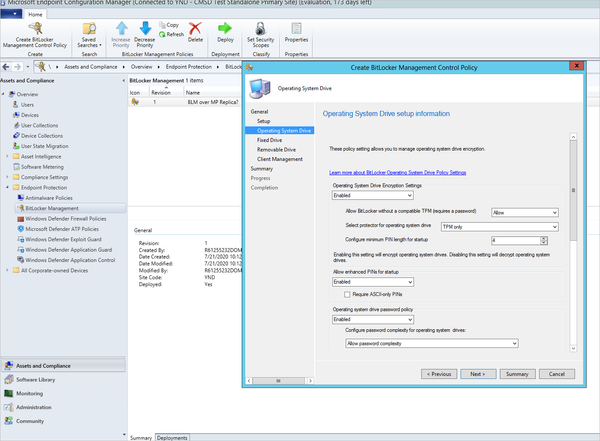Screen dimensions: 600x441
Task: Open Operating System Drive Encryption Settings dropdown
Action: pyautogui.click(x=373, y=195)
